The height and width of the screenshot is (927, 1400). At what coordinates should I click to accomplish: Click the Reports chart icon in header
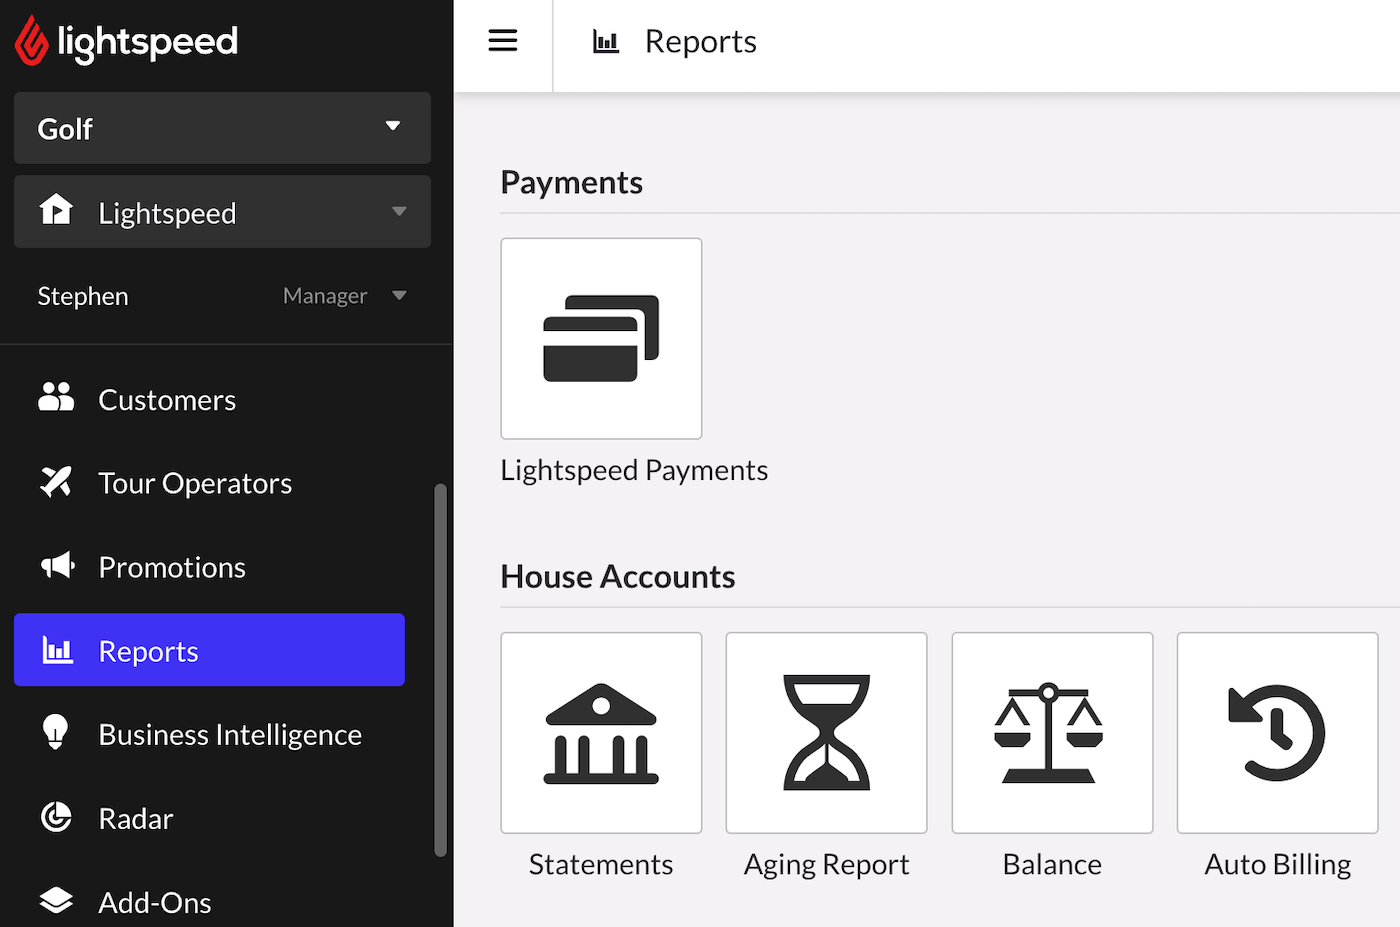point(606,41)
